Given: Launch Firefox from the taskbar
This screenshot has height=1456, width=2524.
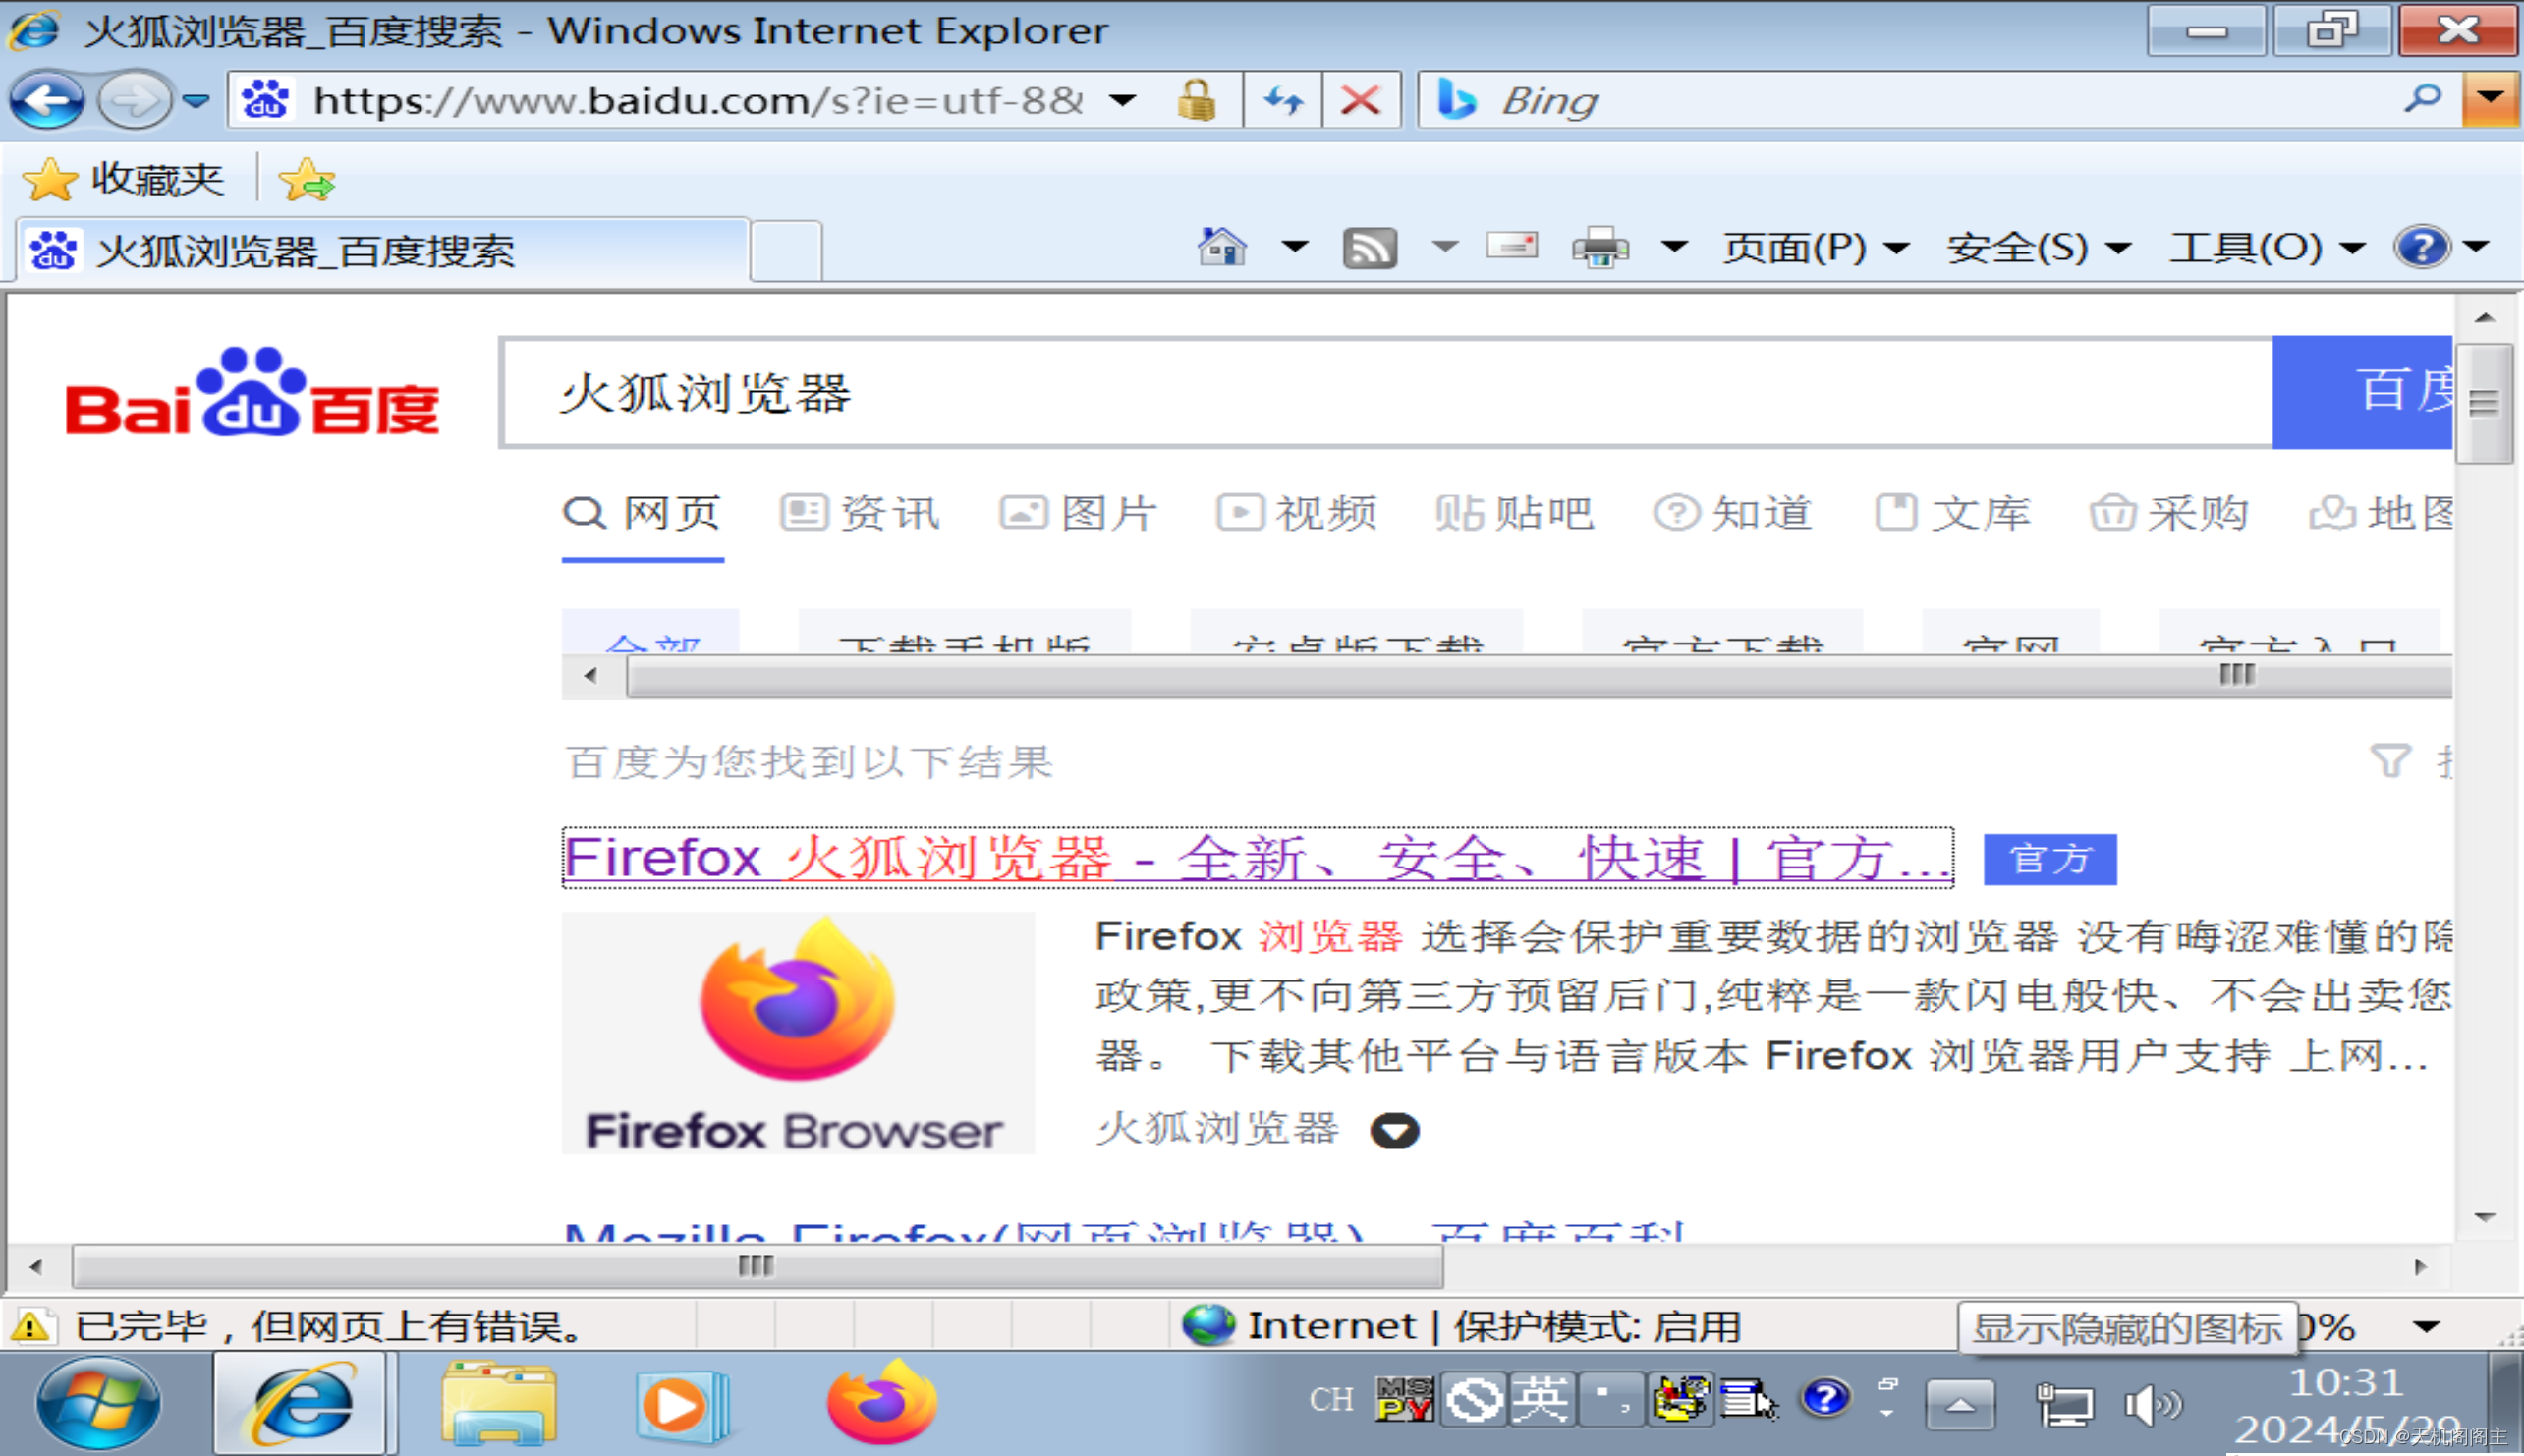Looking at the screenshot, I should pos(882,1402).
